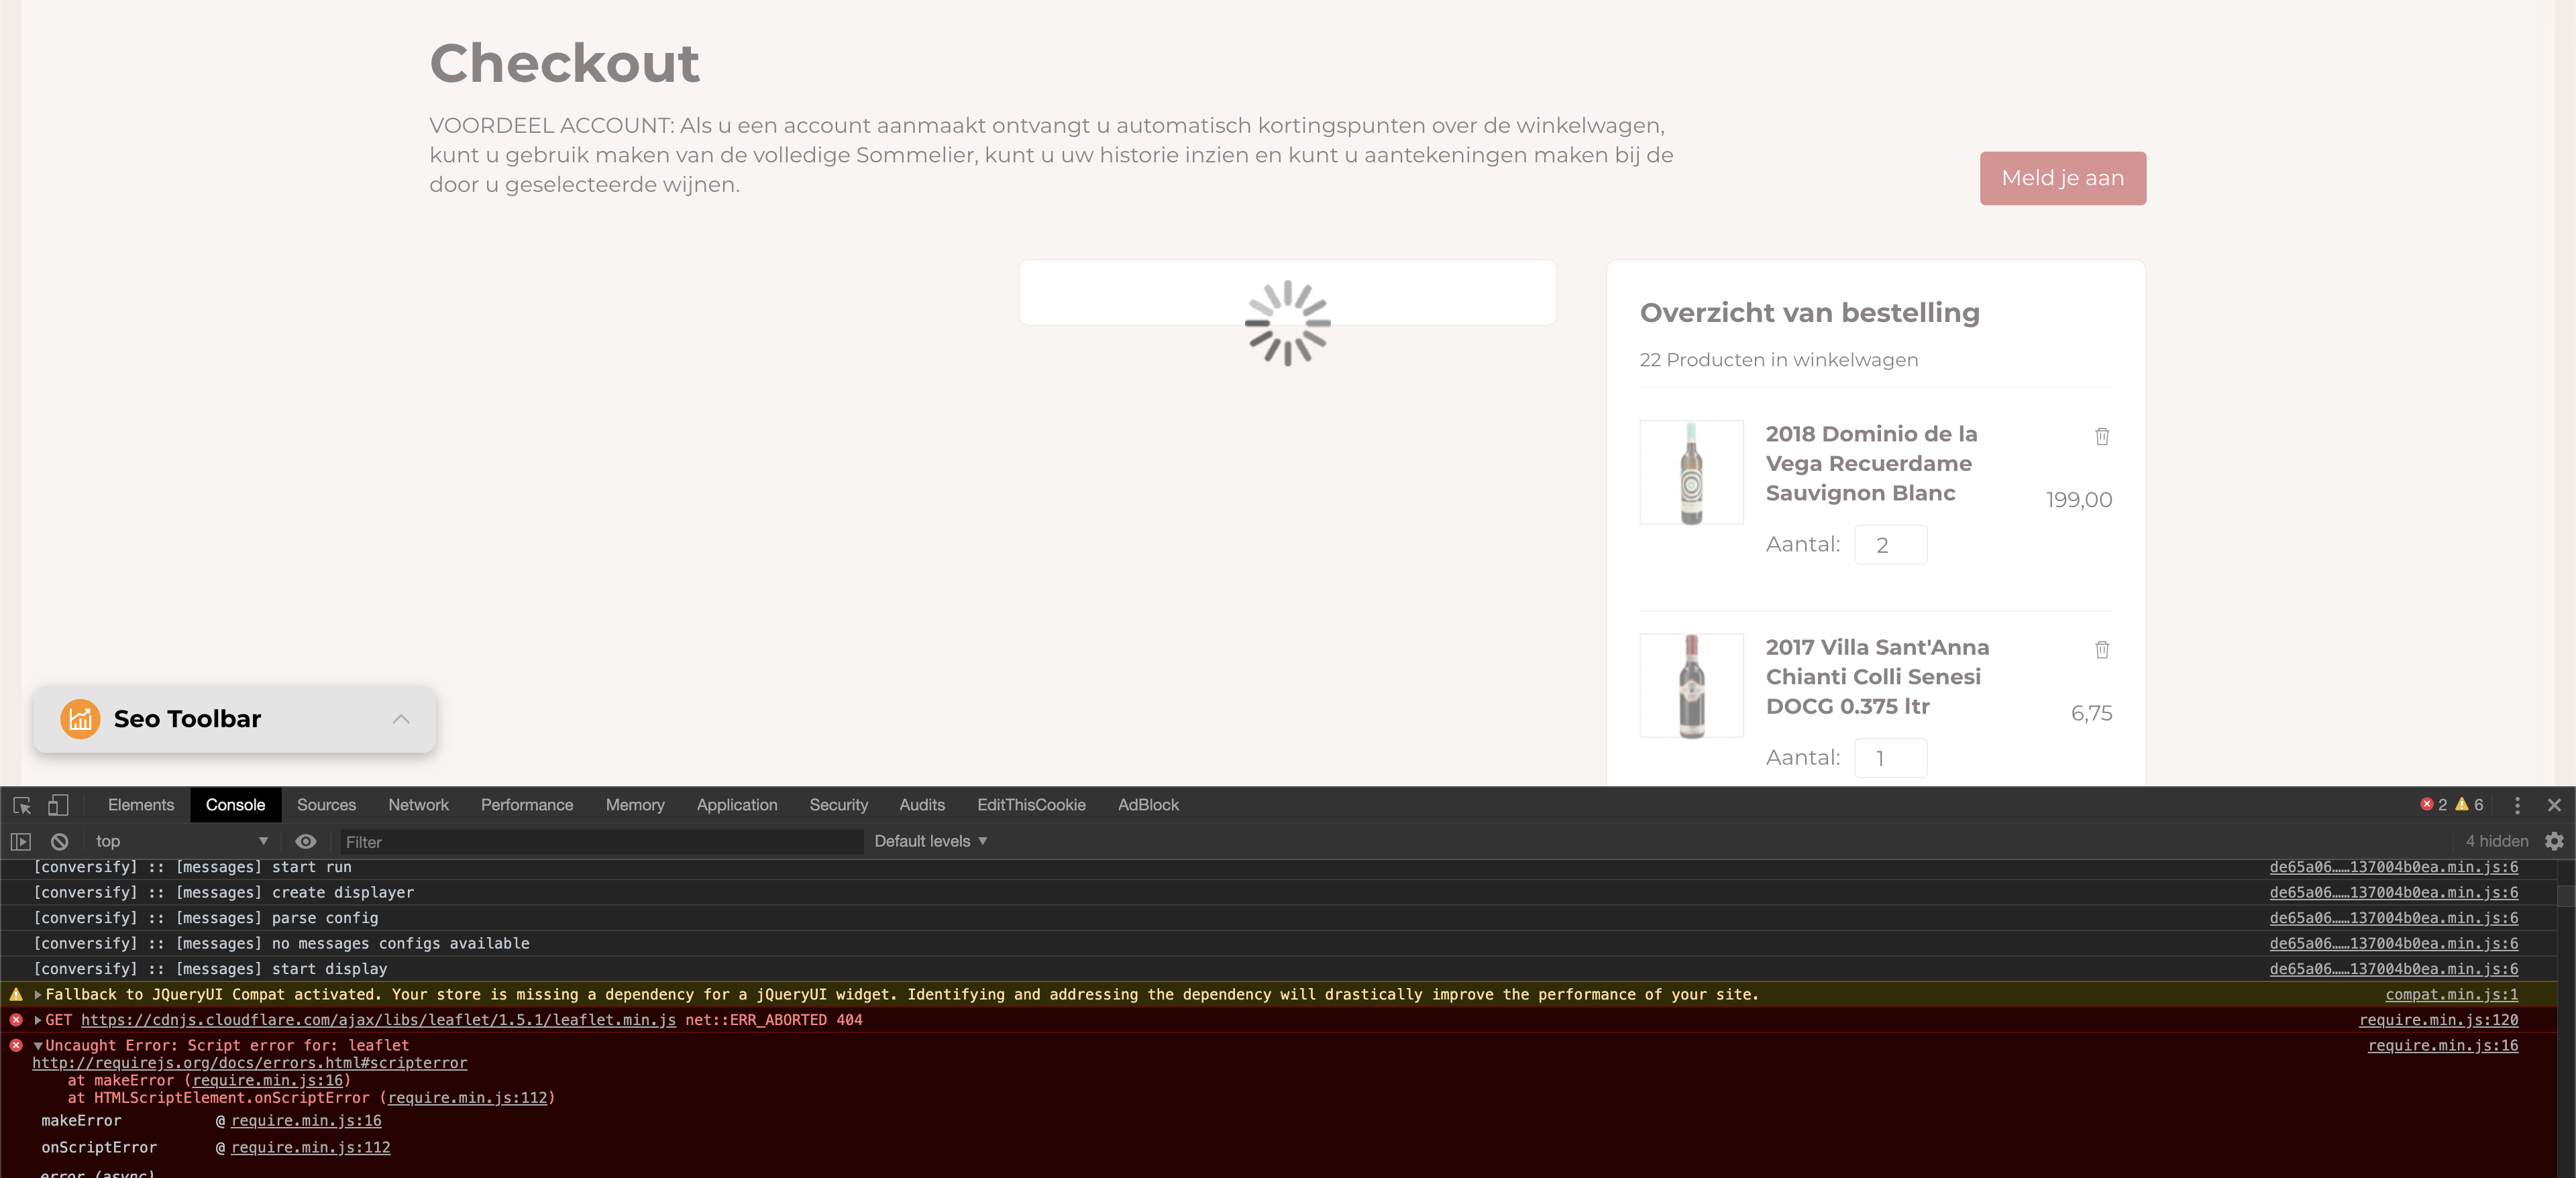Image resolution: width=2576 pixels, height=1178 pixels.
Task: Open the top context dropdown
Action: tap(180, 842)
